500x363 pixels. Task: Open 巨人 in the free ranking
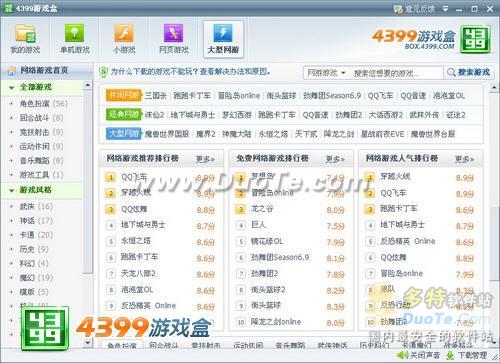click(x=258, y=225)
